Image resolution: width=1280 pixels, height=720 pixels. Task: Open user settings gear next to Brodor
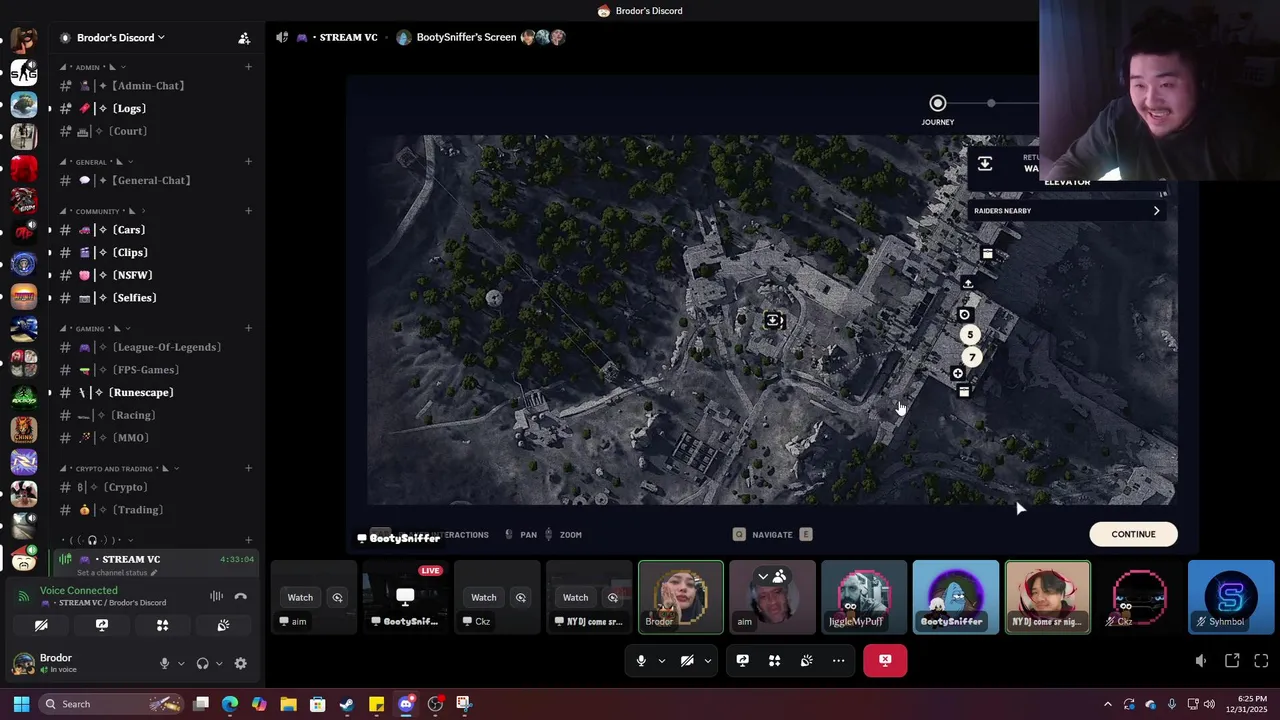pyautogui.click(x=240, y=663)
